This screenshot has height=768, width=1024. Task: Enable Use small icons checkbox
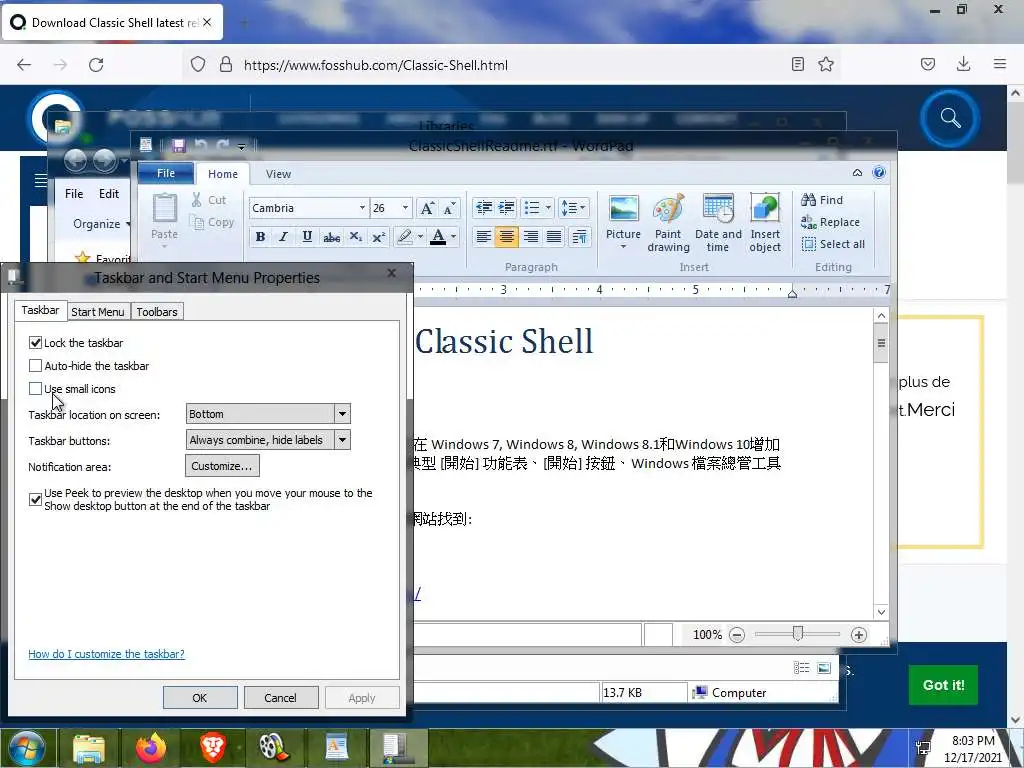coord(35,389)
